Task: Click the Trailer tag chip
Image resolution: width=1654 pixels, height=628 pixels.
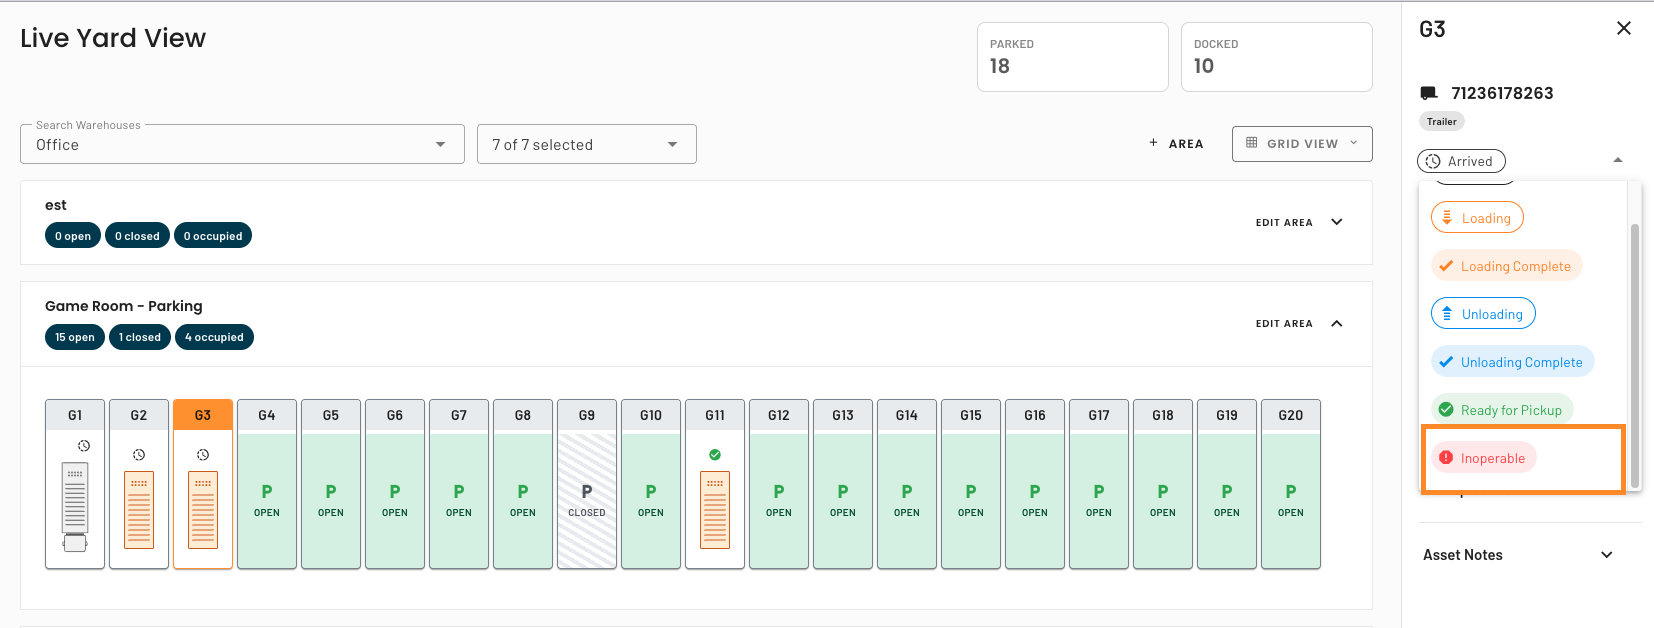Action: pyautogui.click(x=1442, y=121)
